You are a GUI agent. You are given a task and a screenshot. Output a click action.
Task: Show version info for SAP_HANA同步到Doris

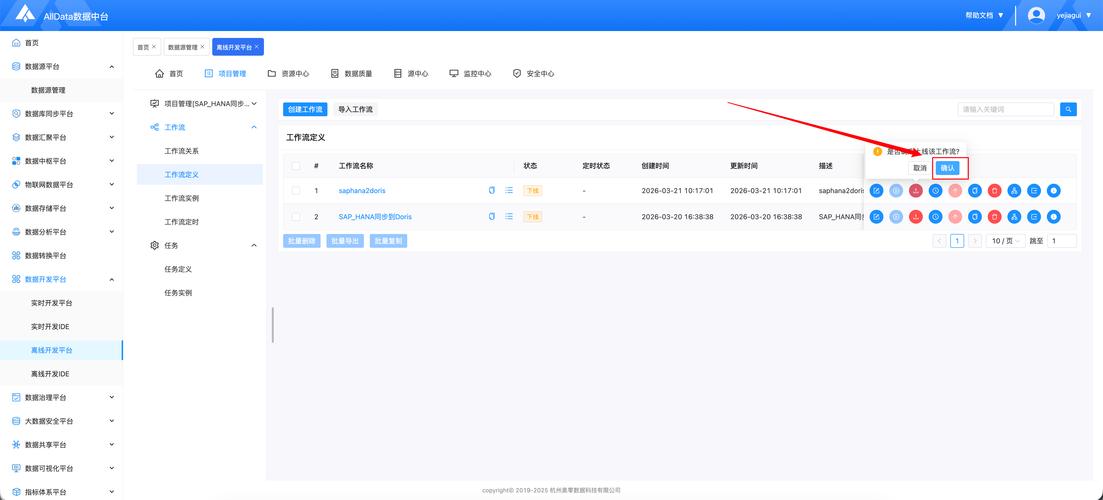tap(1054, 217)
